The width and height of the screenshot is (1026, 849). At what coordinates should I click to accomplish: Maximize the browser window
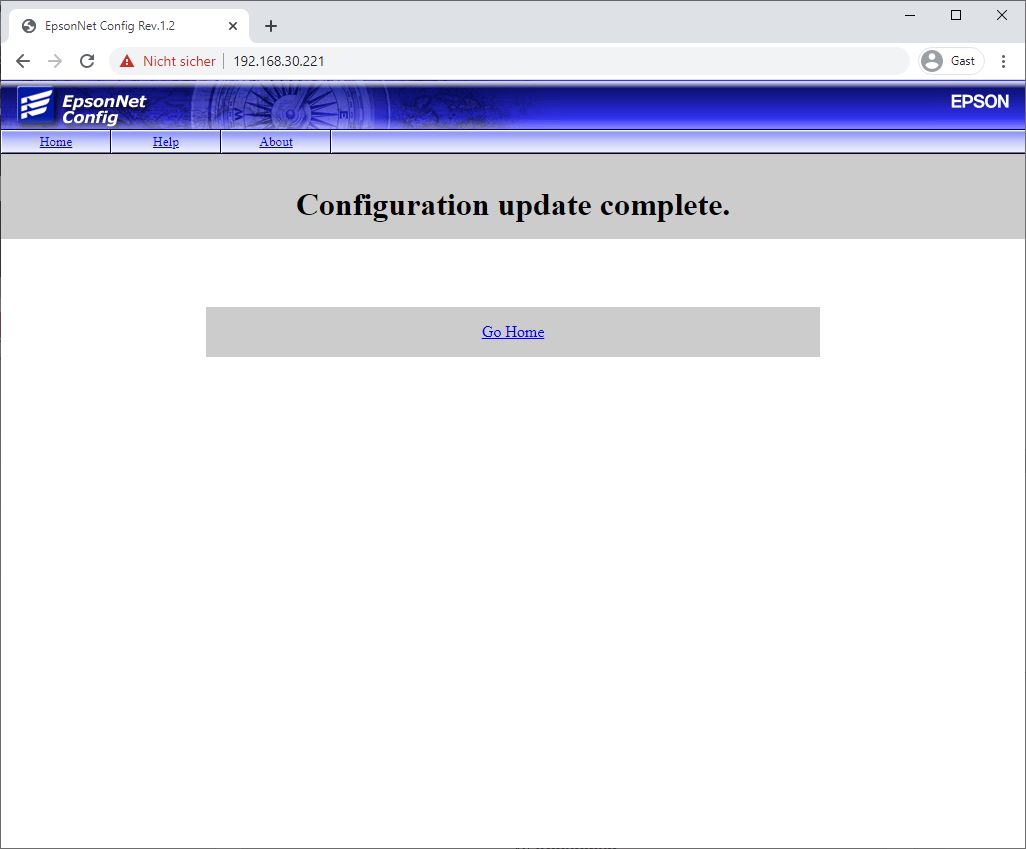956,15
